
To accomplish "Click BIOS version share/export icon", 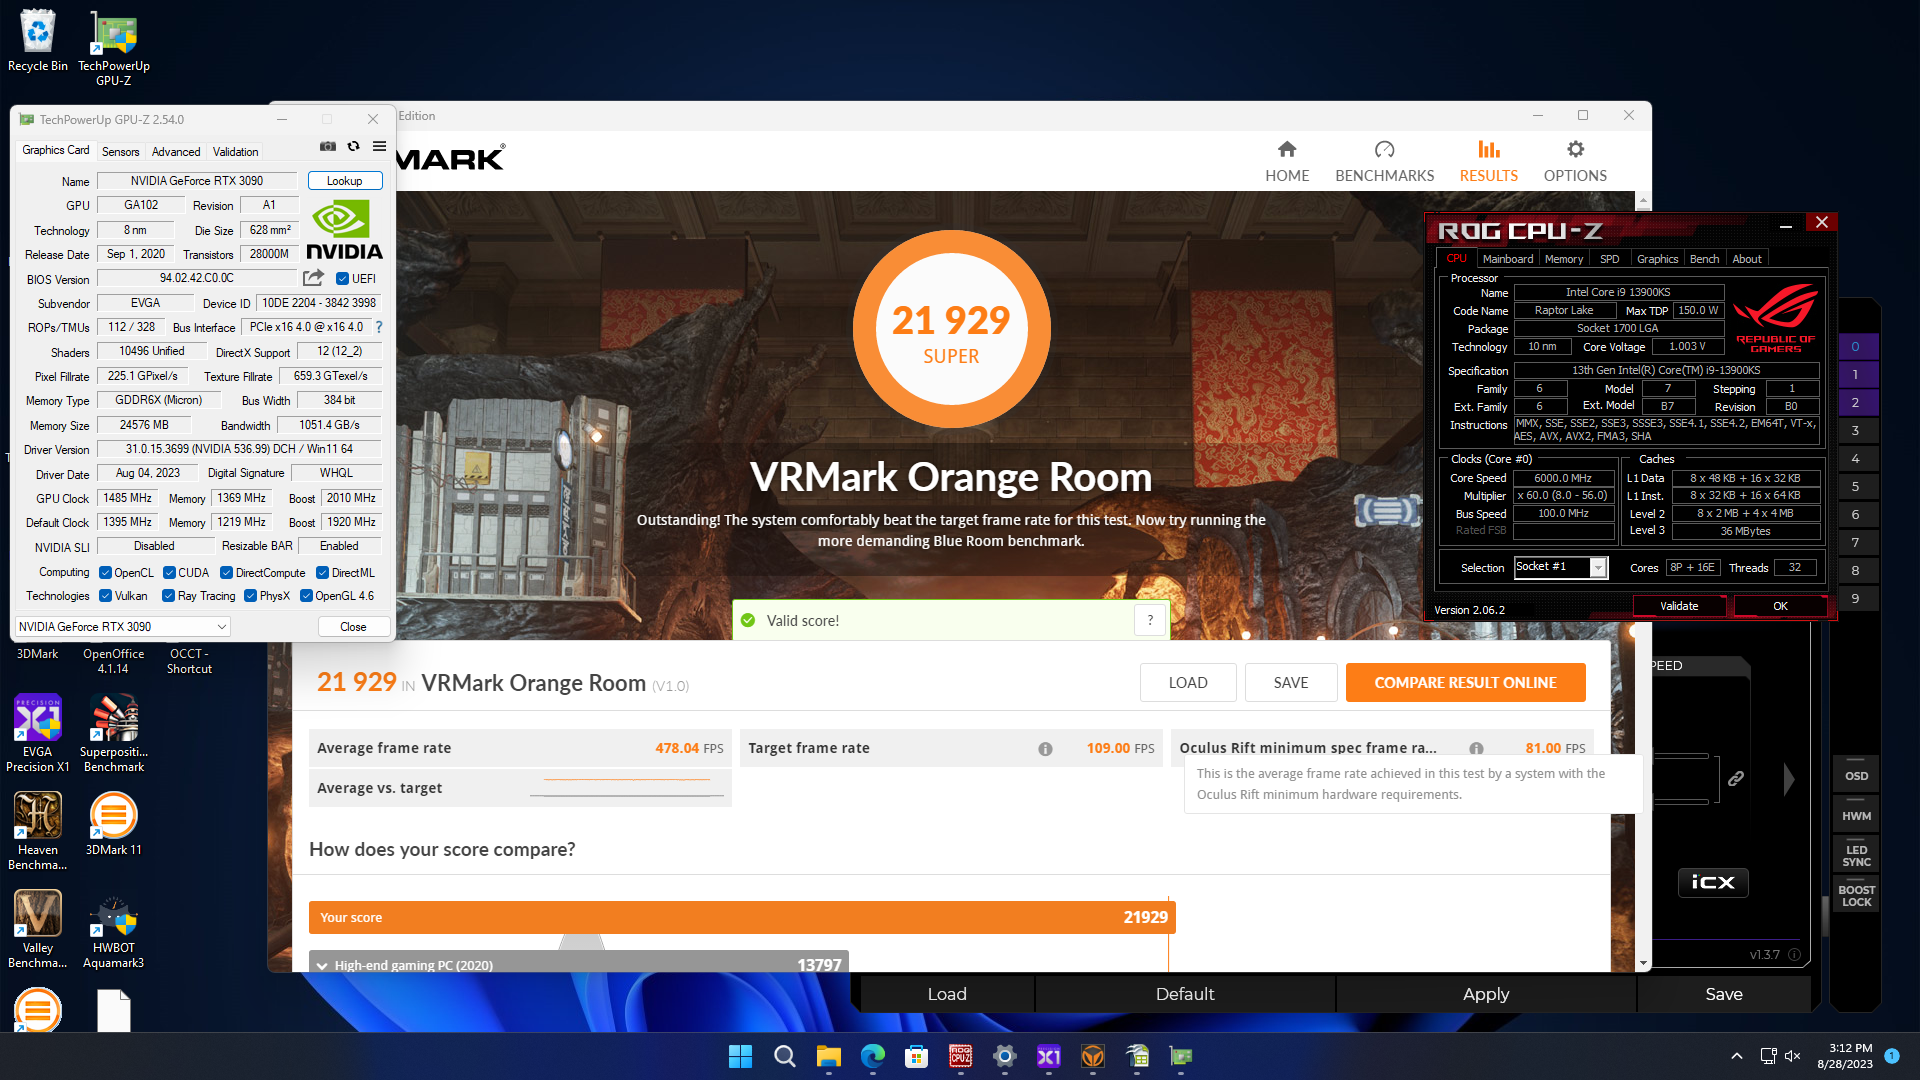I will [x=314, y=278].
